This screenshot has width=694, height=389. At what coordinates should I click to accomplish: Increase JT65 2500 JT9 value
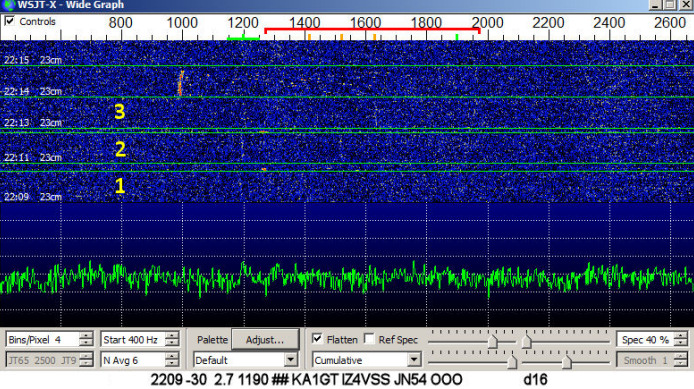click(x=86, y=357)
